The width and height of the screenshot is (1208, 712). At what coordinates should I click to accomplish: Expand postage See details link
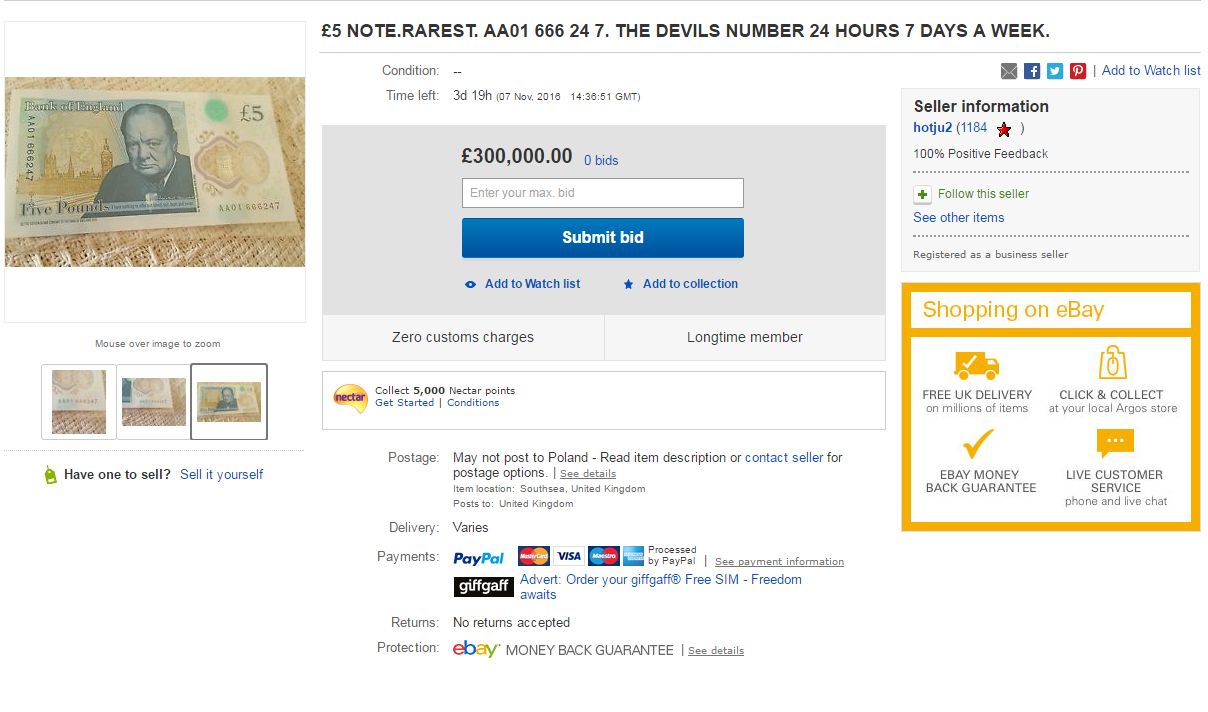pos(587,474)
